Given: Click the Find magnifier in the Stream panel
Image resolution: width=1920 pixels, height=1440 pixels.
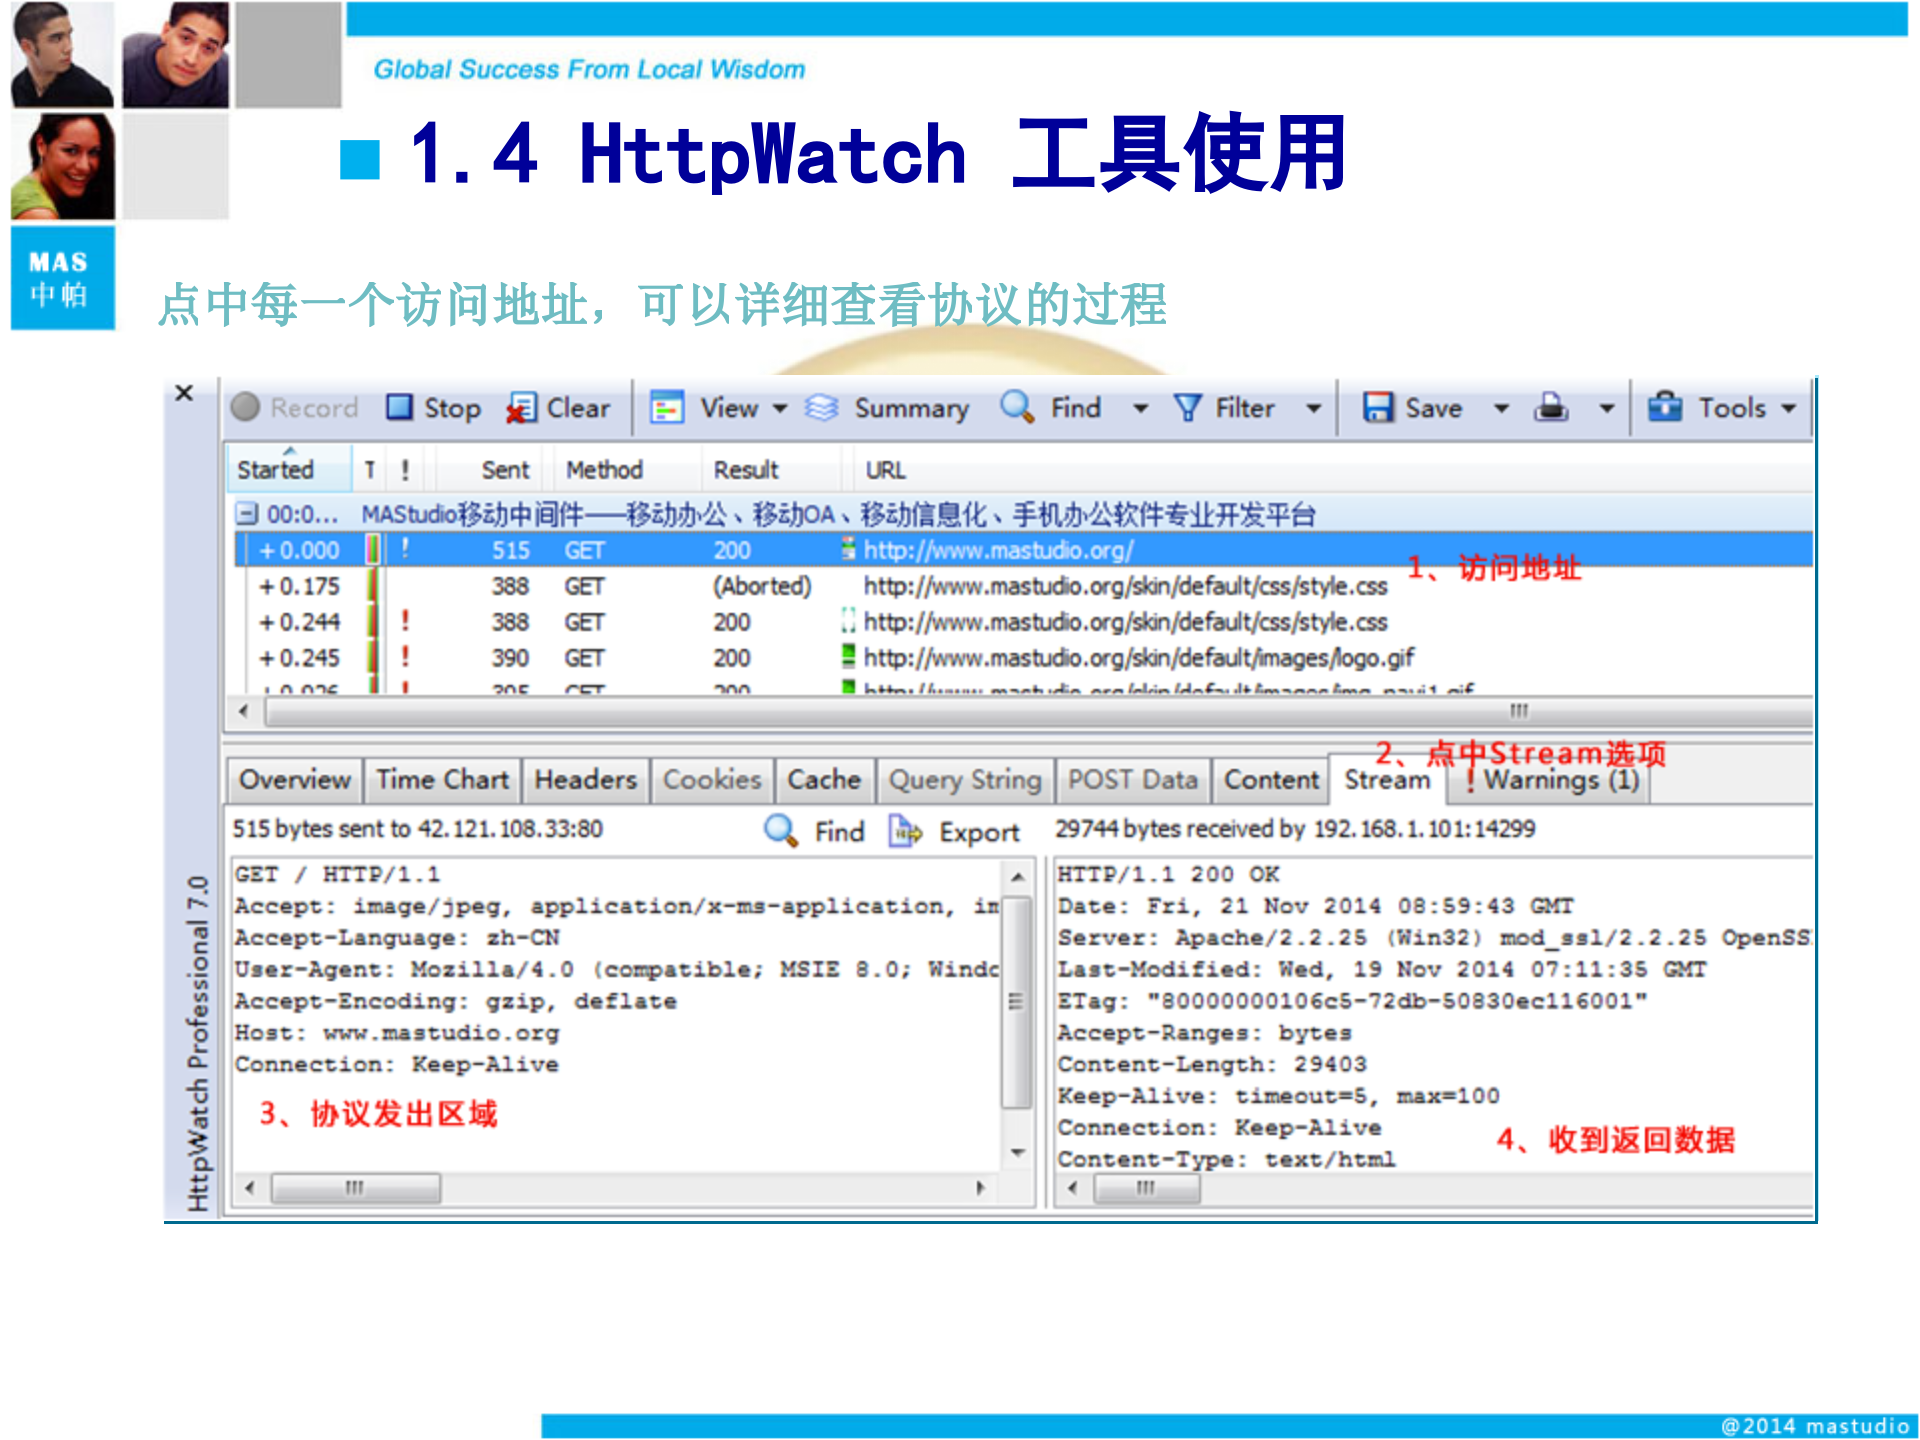Looking at the screenshot, I should pos(778,831).
